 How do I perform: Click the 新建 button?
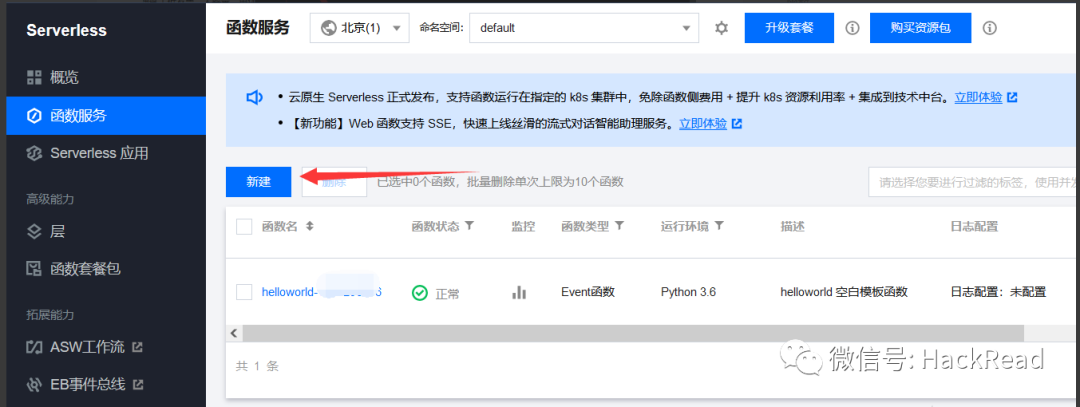[x=258, y=182]
